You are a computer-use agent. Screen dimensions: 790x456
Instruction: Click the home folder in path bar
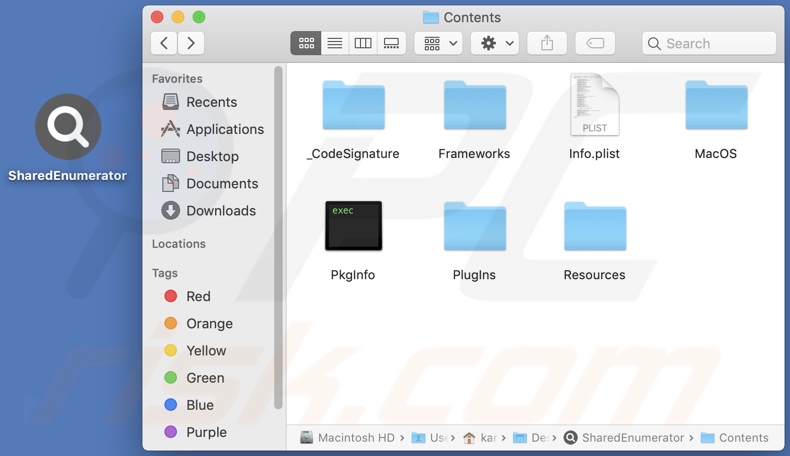480,438
